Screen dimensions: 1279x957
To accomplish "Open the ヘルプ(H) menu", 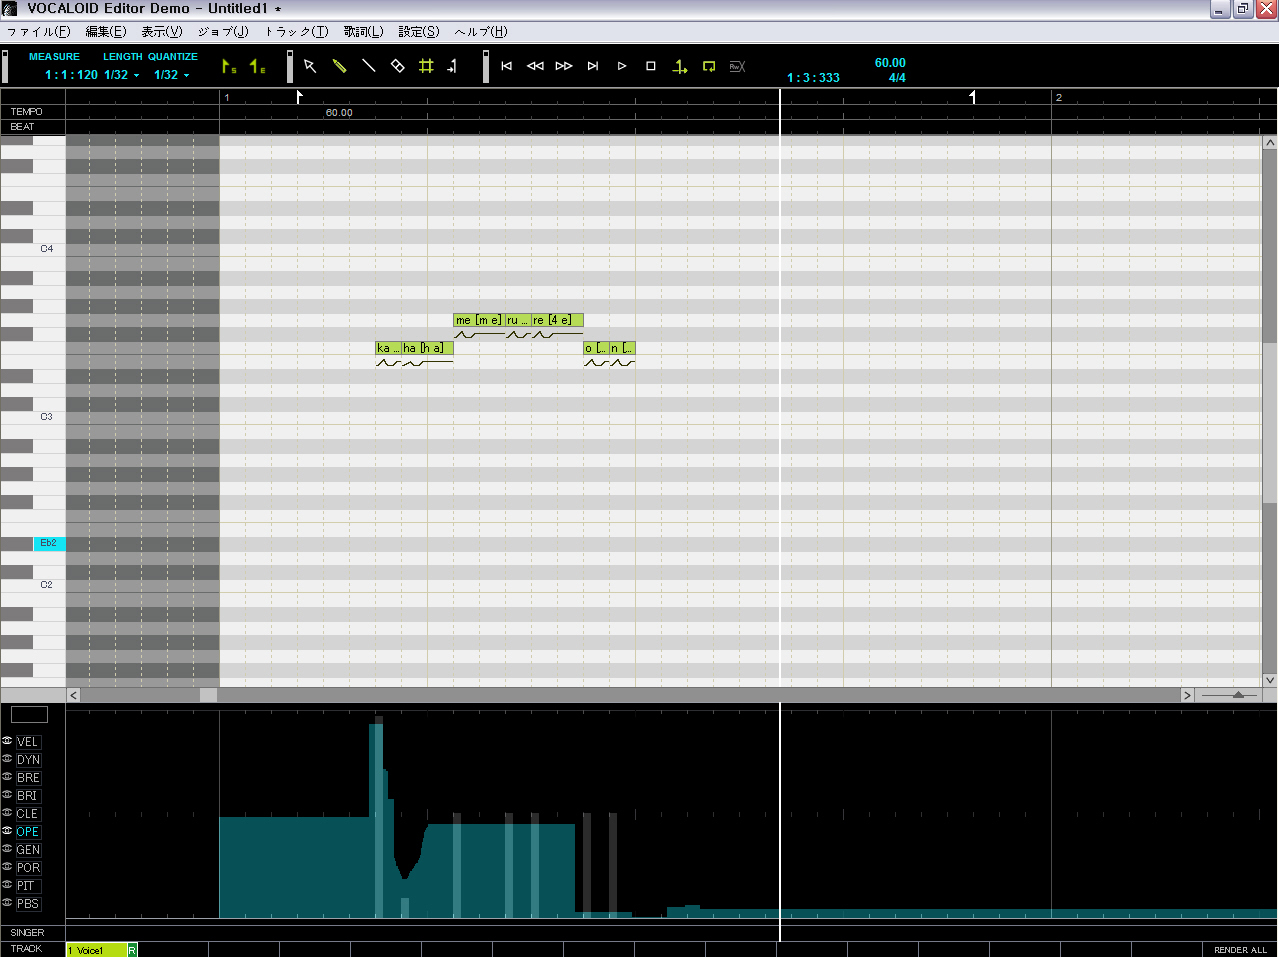I will pyautogui.click(x=481, y=31).
